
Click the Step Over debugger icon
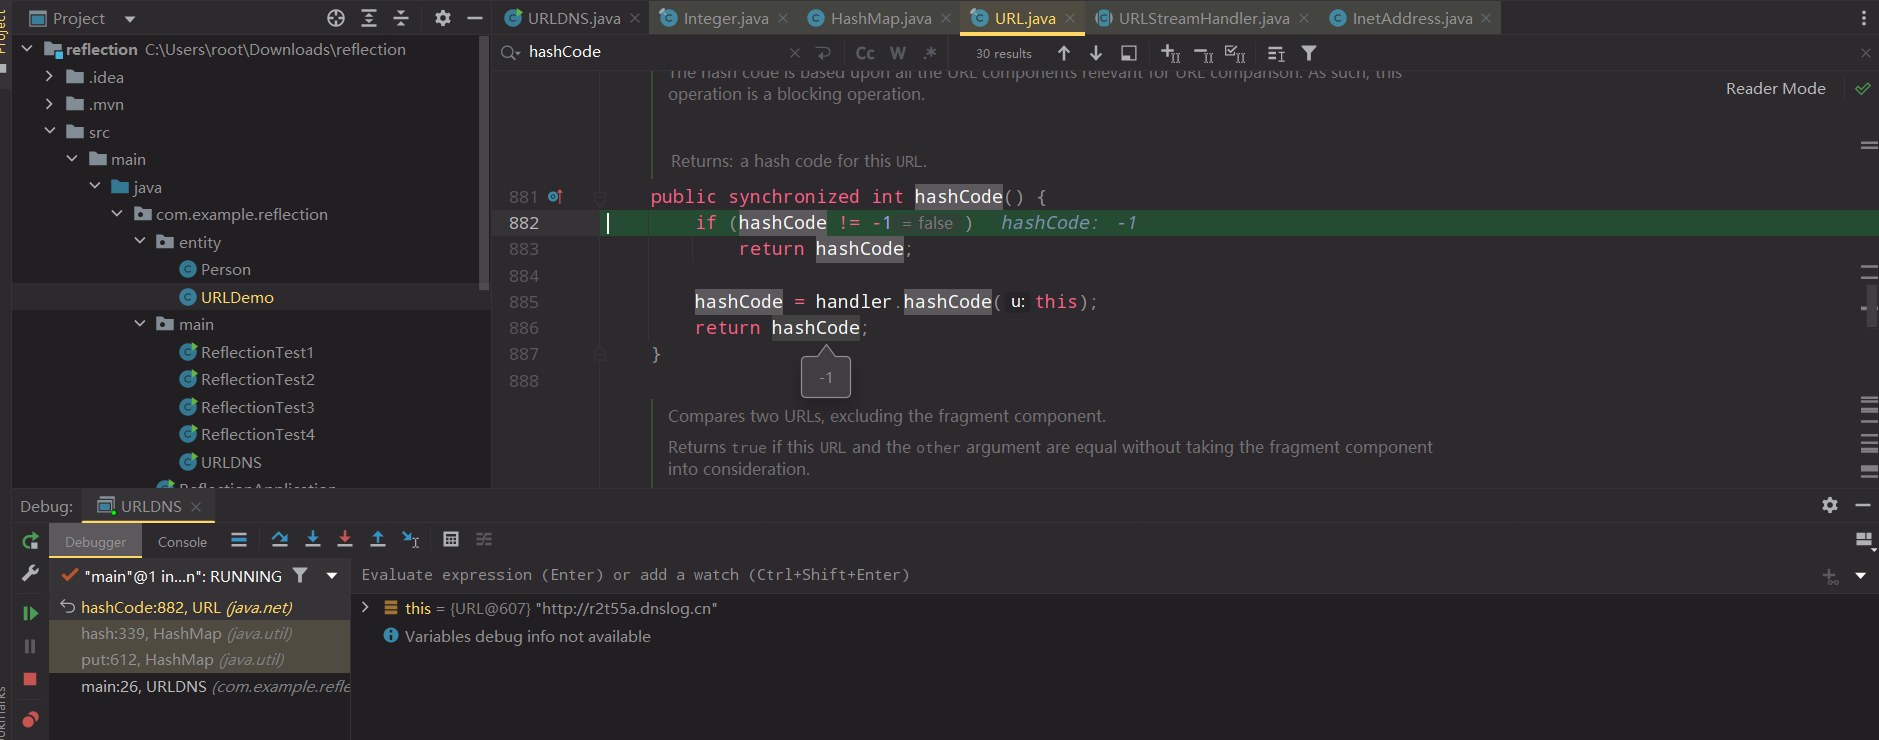(x=280, y=540)
